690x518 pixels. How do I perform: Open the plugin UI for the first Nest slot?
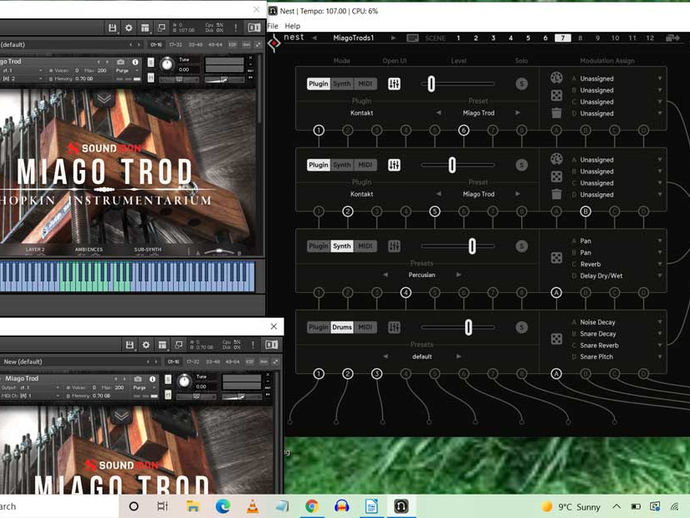[x=394, y=84]
